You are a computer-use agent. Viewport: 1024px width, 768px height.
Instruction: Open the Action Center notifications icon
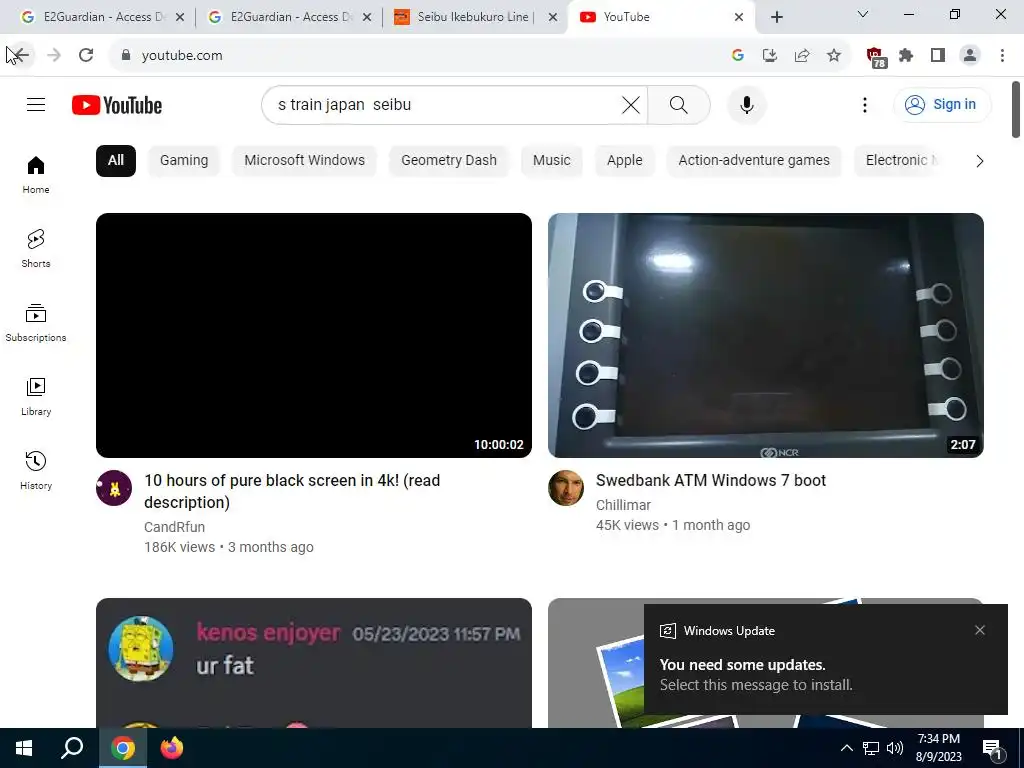993,750
